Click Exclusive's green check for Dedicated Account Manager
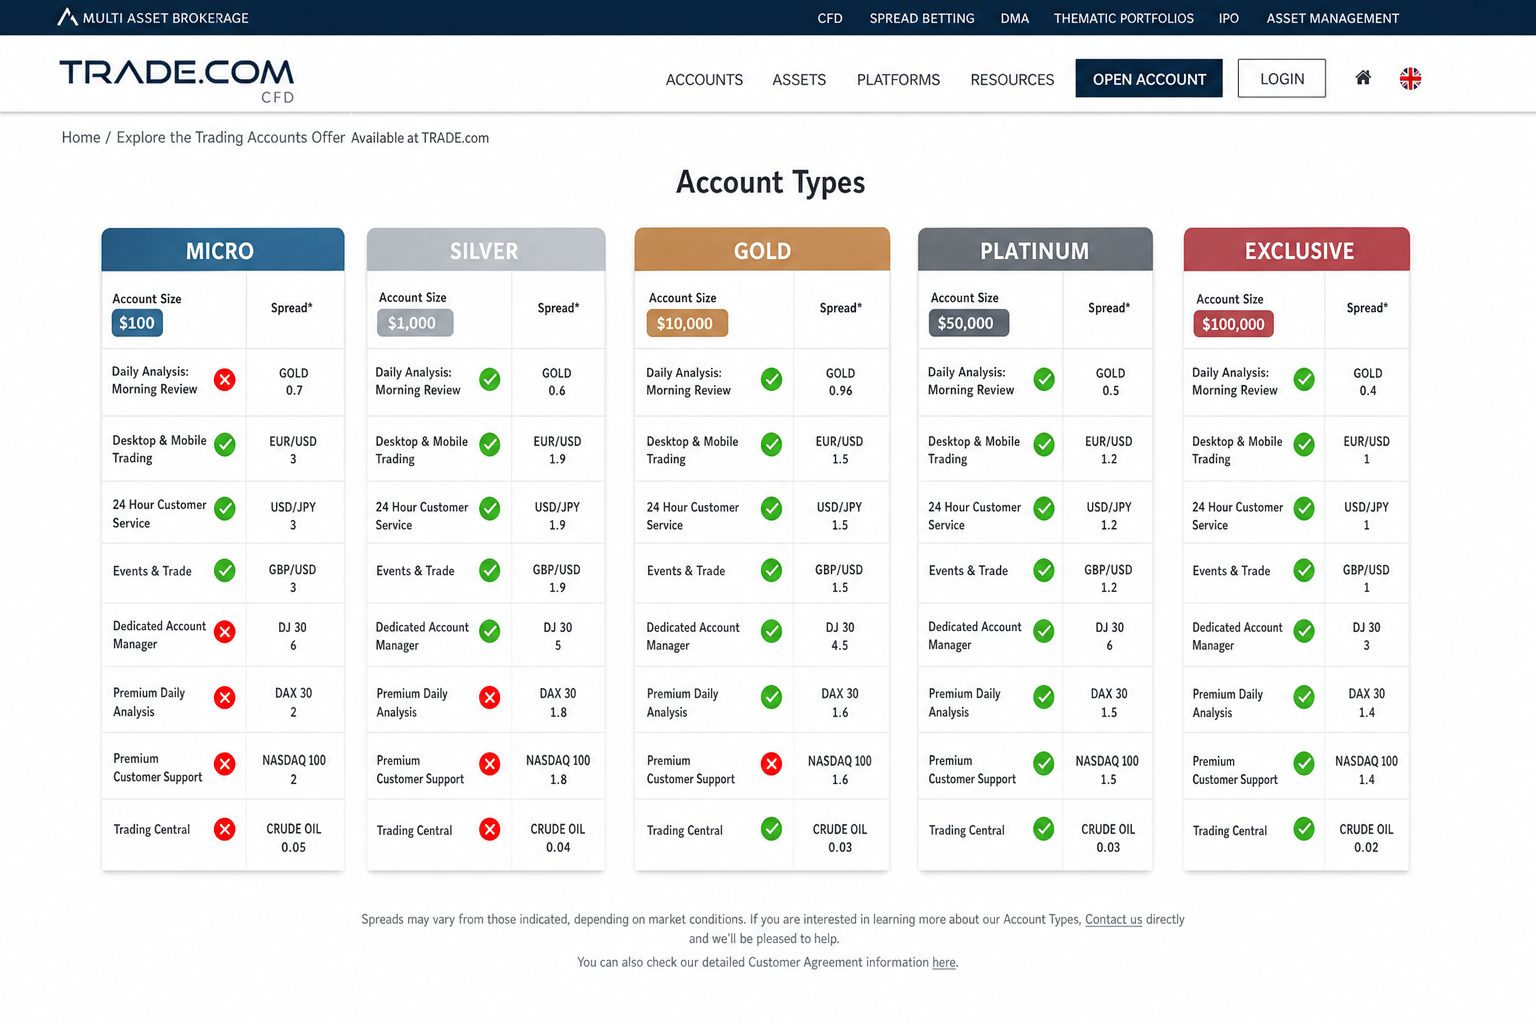This screenshot has height=1024, width=1536. coord(1304,631)
